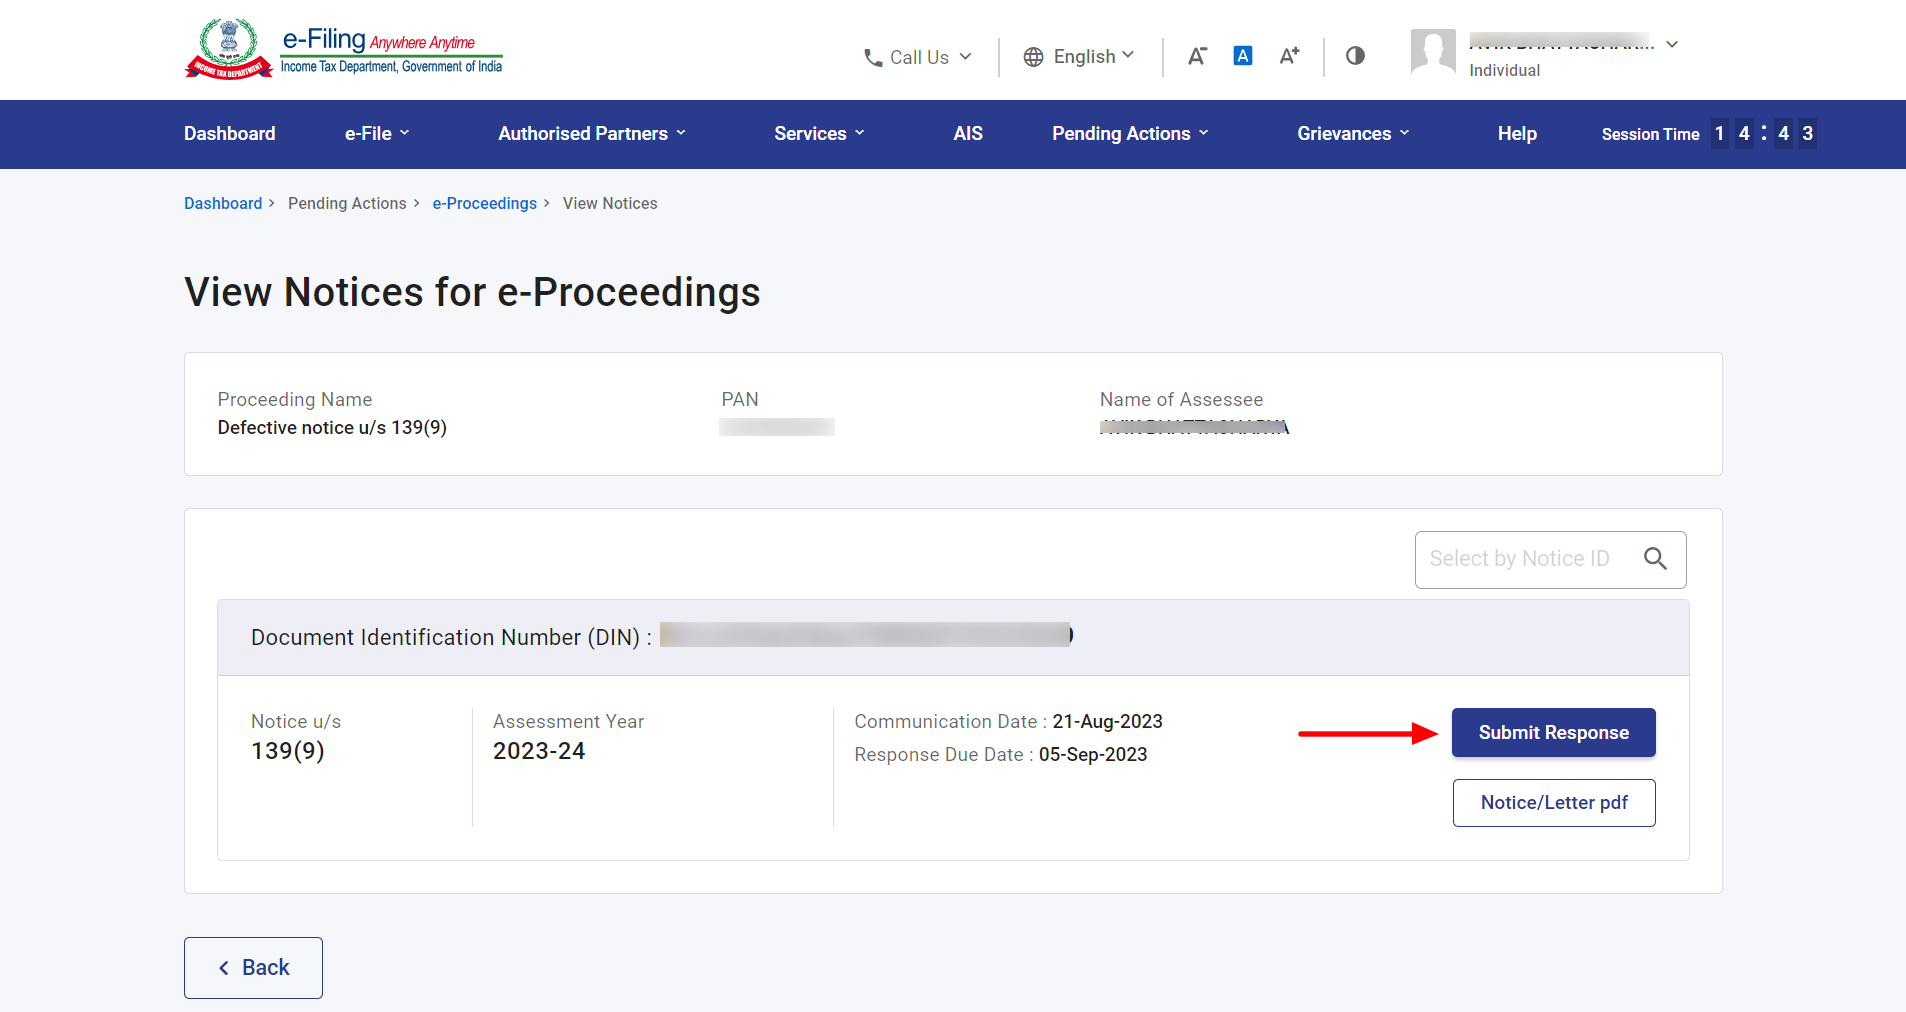The height and width of the screenshot is (1012, 1906).
Task: Click the e-Proceedings breadcrumb link
Action: pyautogui.click(x=484, y=203)
